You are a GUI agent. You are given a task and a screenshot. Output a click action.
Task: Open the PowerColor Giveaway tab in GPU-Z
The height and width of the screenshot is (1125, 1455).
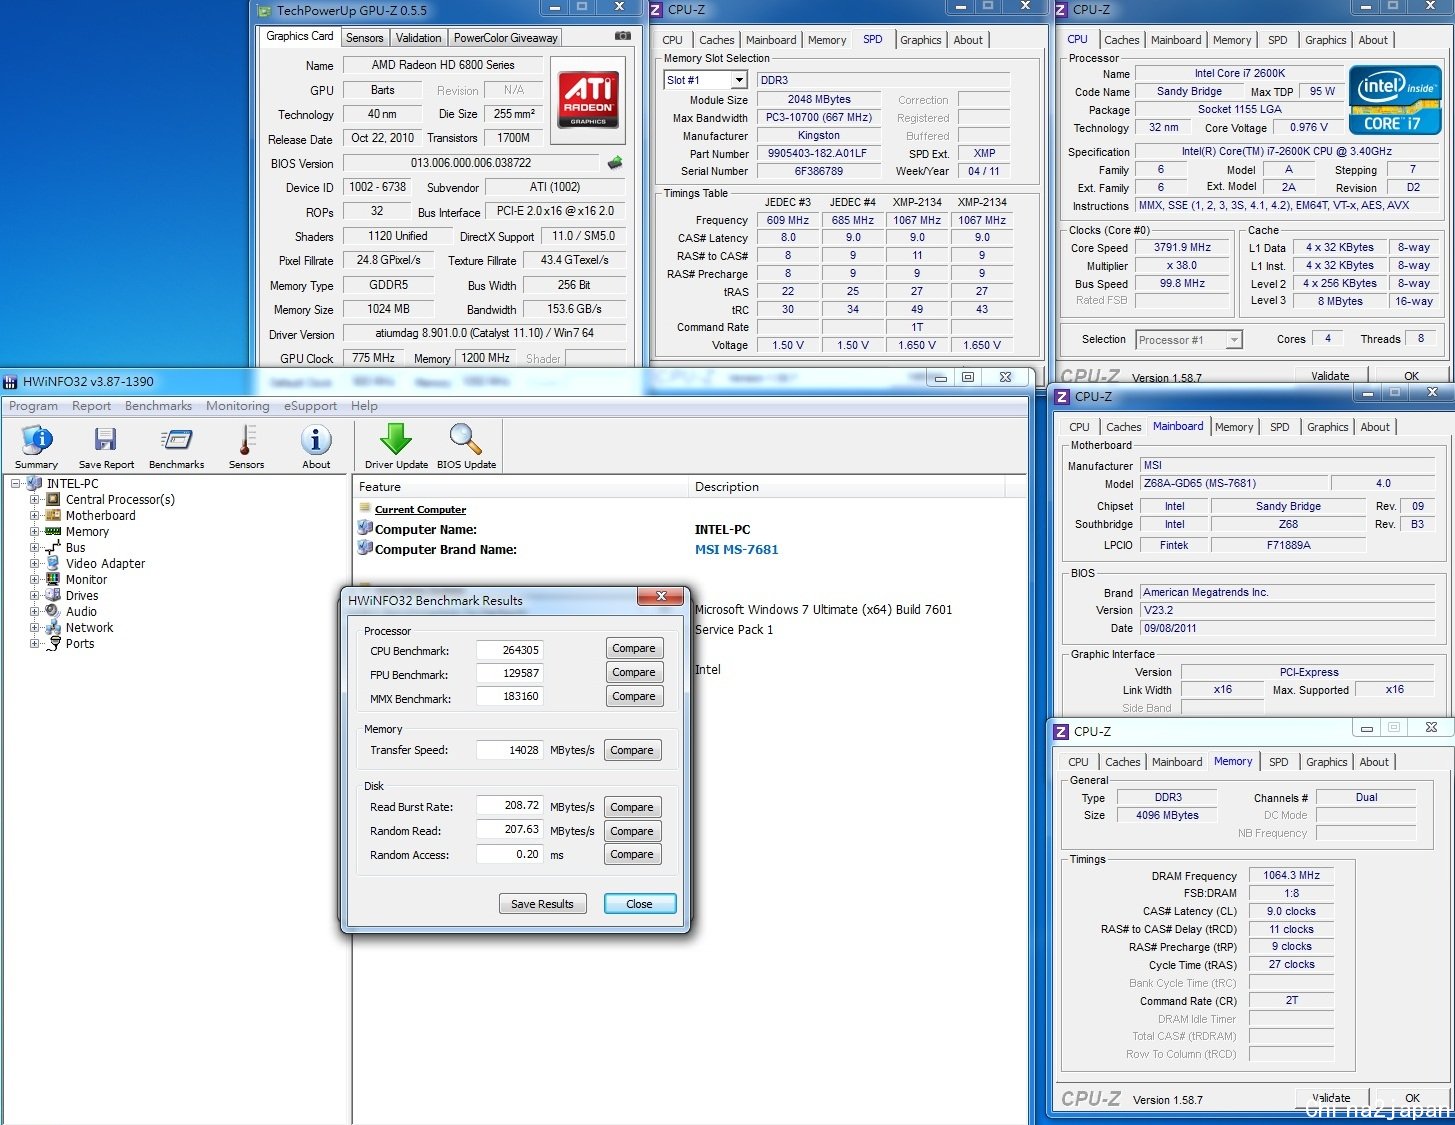point(505,38)
